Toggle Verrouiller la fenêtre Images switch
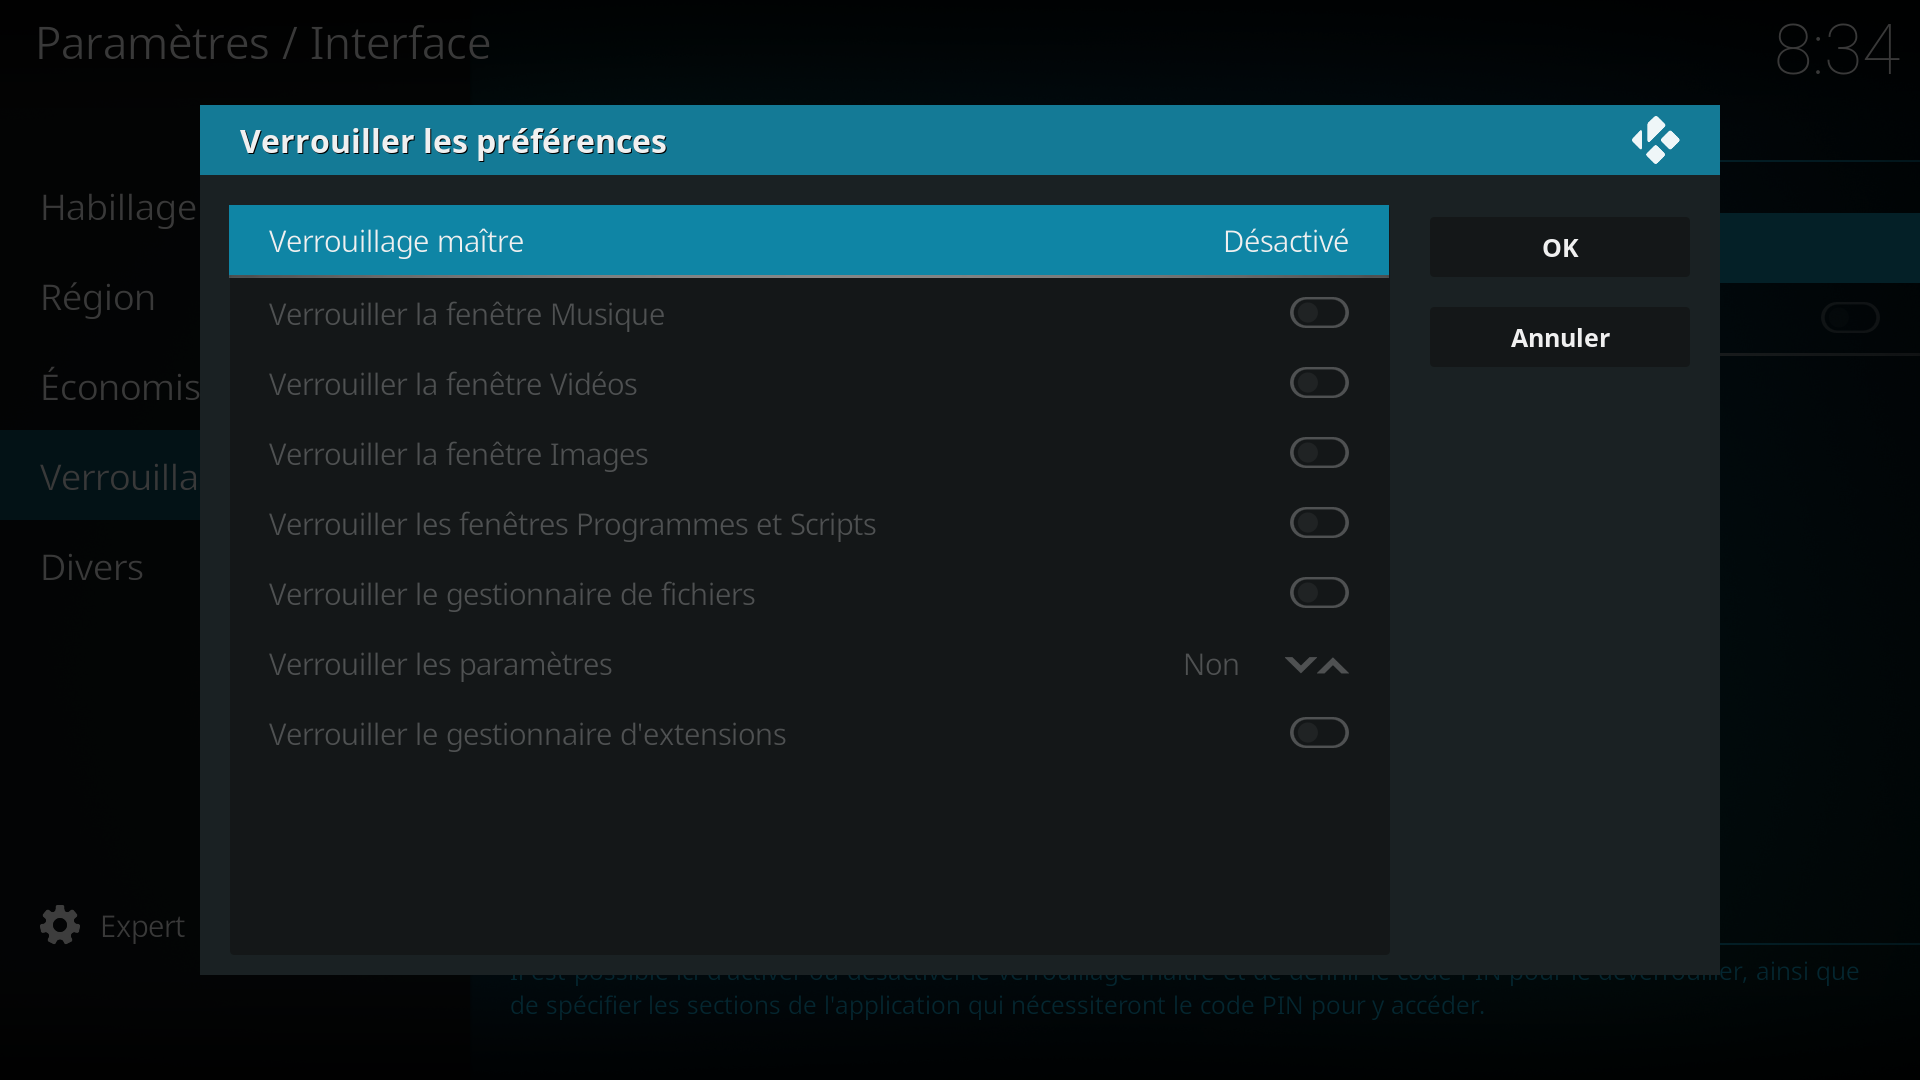The height and width of the screenshot is (1080, 1920). [x=1319, y=453]
